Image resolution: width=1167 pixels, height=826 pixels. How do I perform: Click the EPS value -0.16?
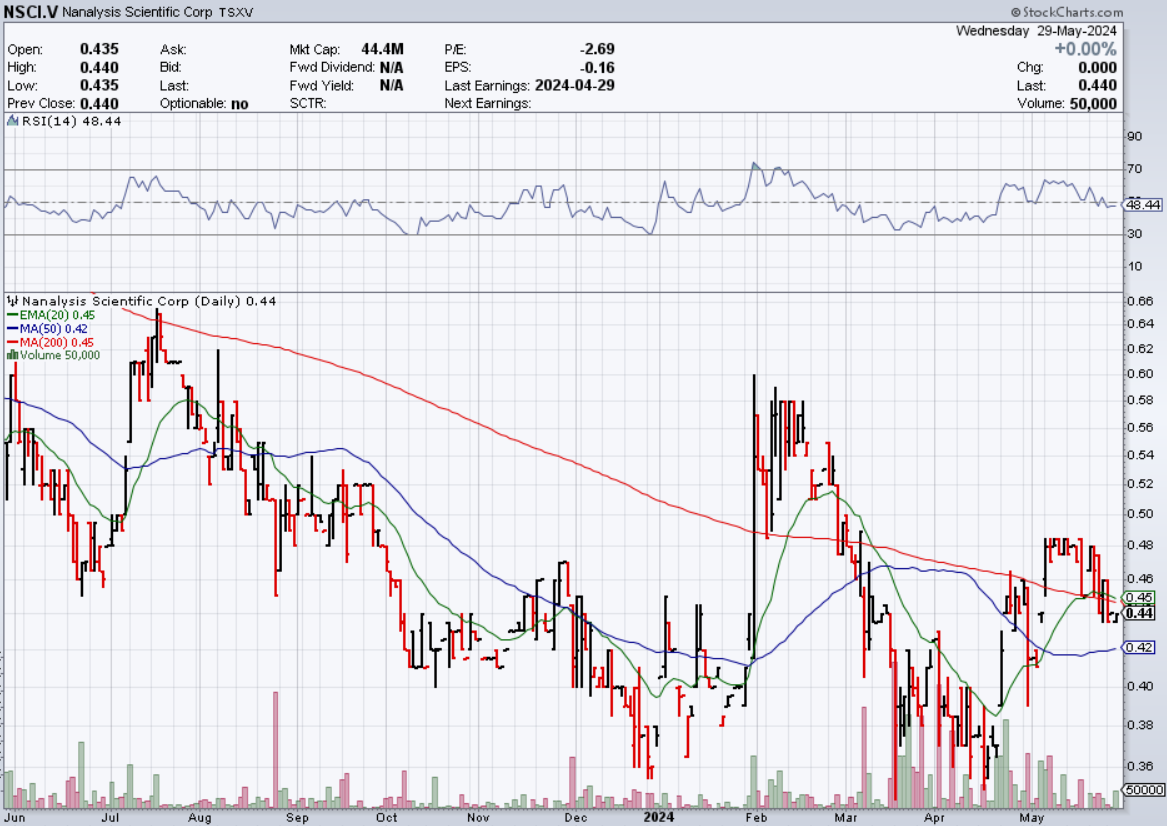click(597, 67)
